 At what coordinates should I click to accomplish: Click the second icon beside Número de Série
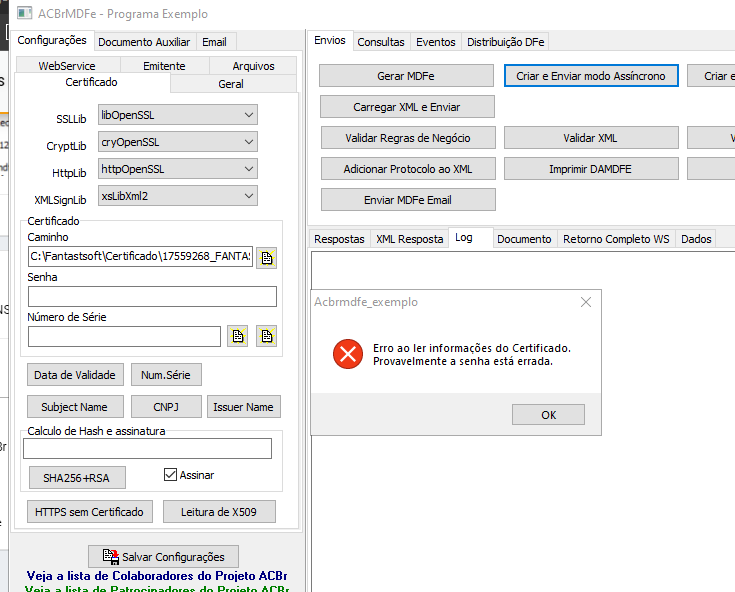click(266, 336)
